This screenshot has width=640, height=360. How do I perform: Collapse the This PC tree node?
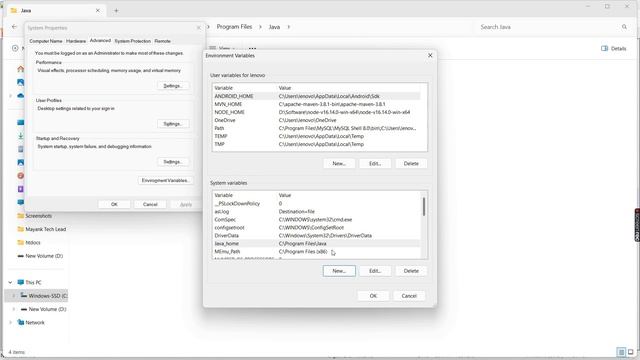click(10, 282)
